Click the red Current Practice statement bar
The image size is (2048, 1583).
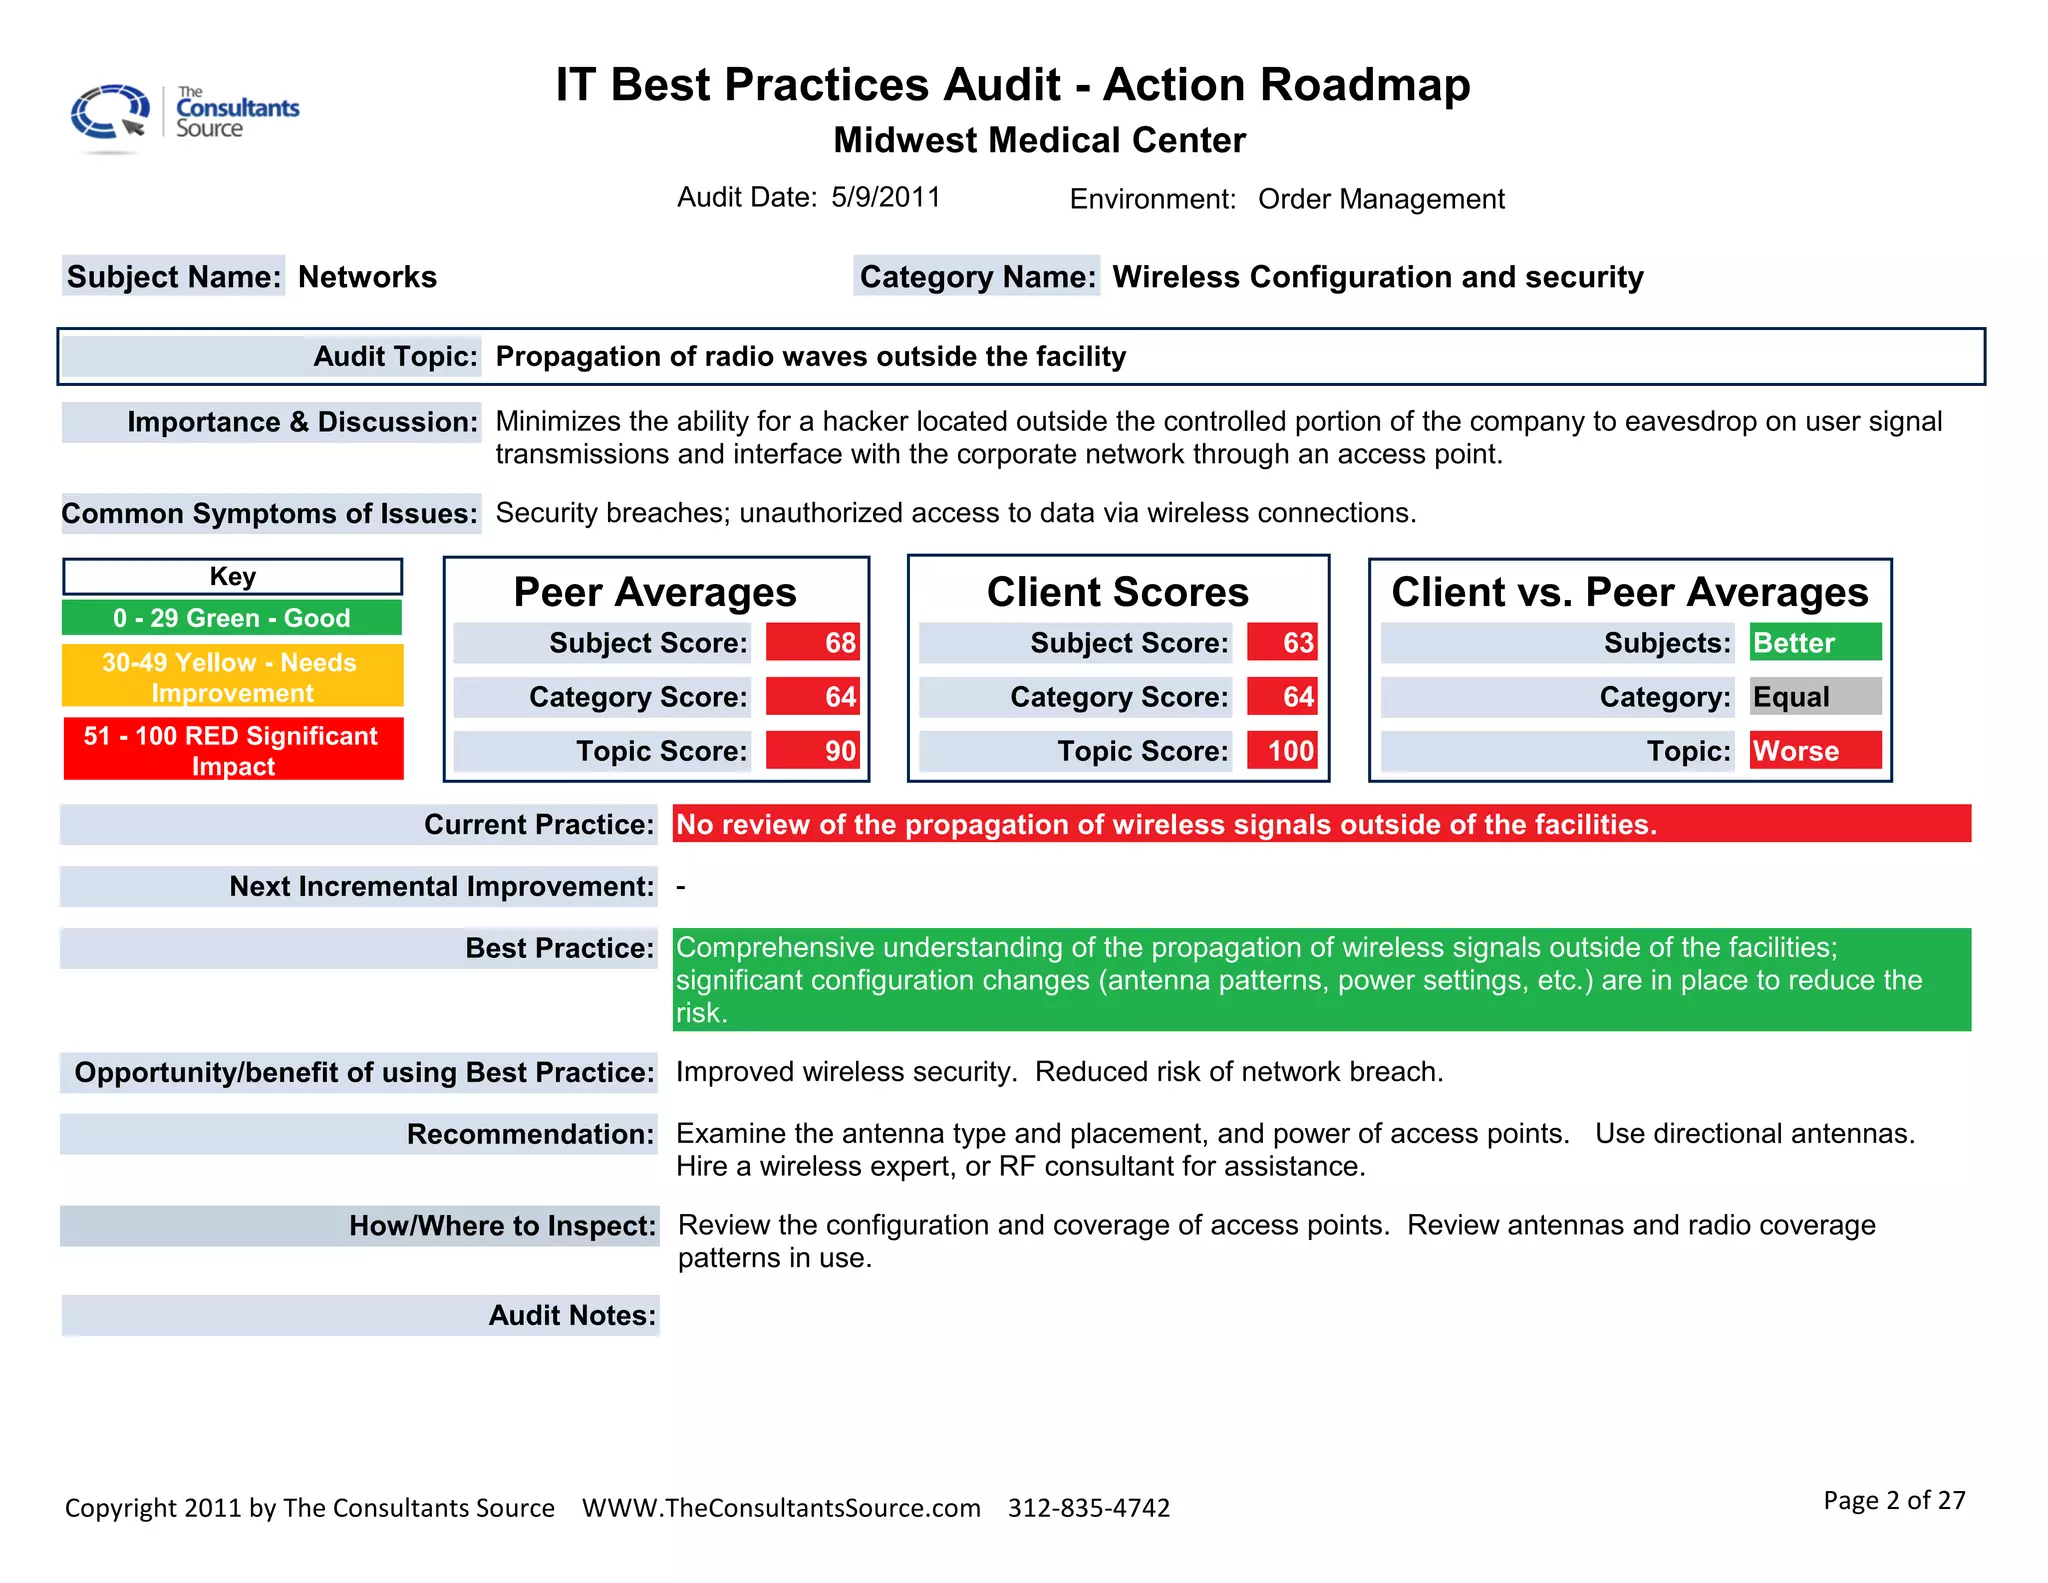[x=1320, y=824]
